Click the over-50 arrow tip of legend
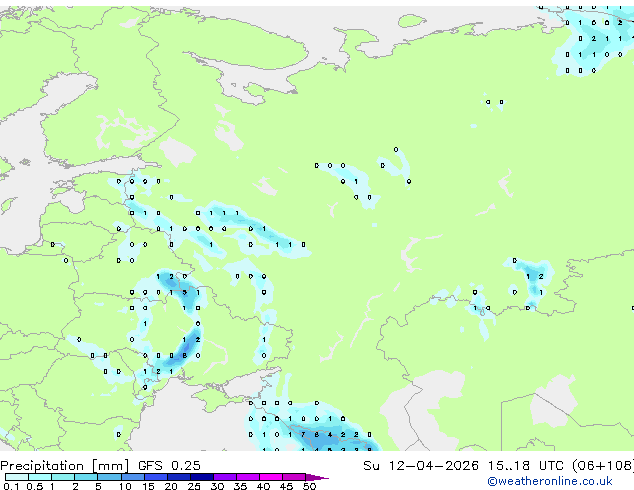634x490 pixels. 317,478
